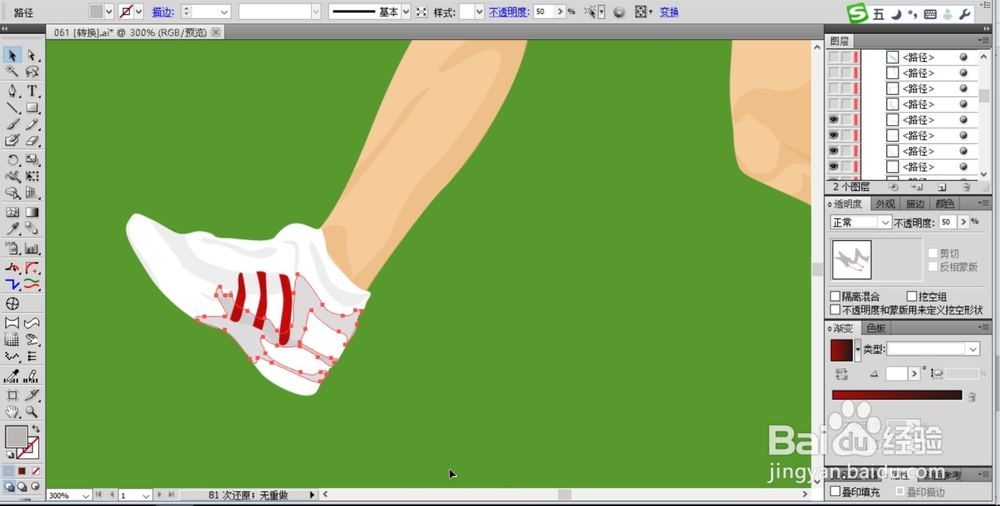This screenshot has width=1000, height=506.
Task: Select the Pen tool
Action: (x=12, y=91)
